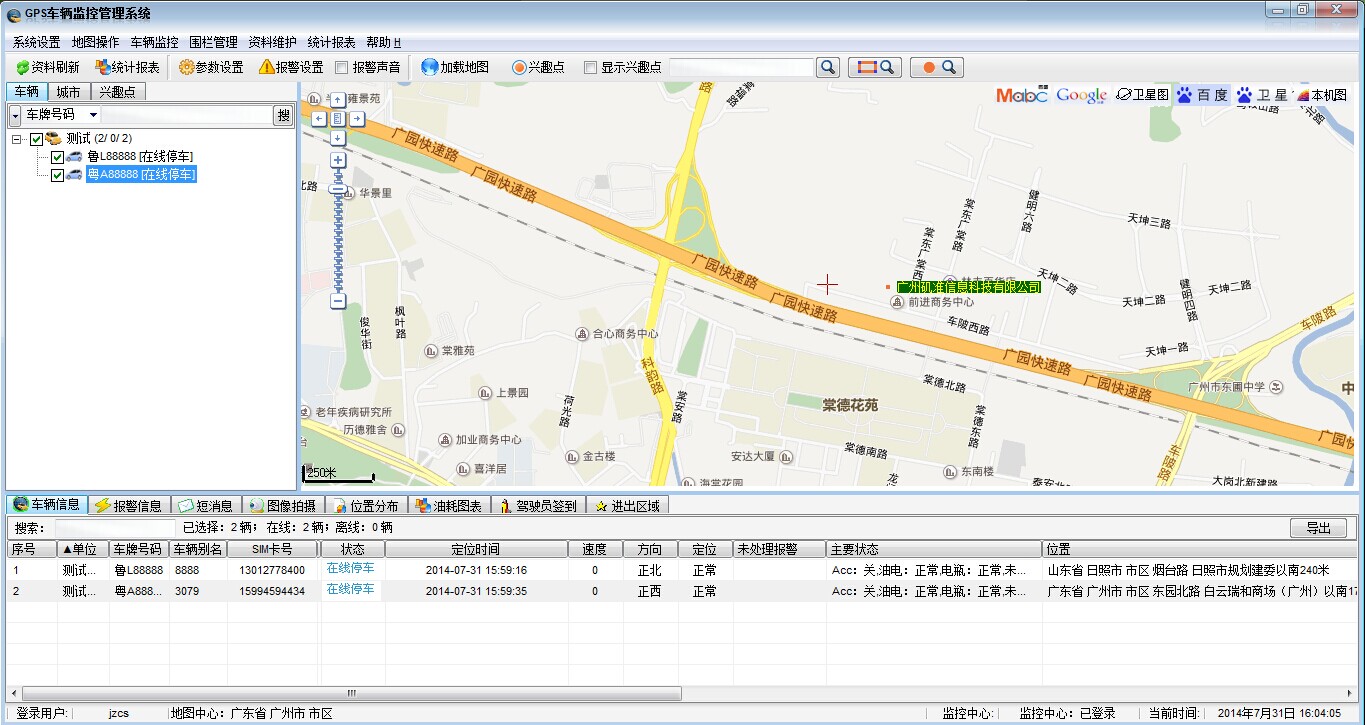Open 报警设置 alarm settings

click(290, 67)
